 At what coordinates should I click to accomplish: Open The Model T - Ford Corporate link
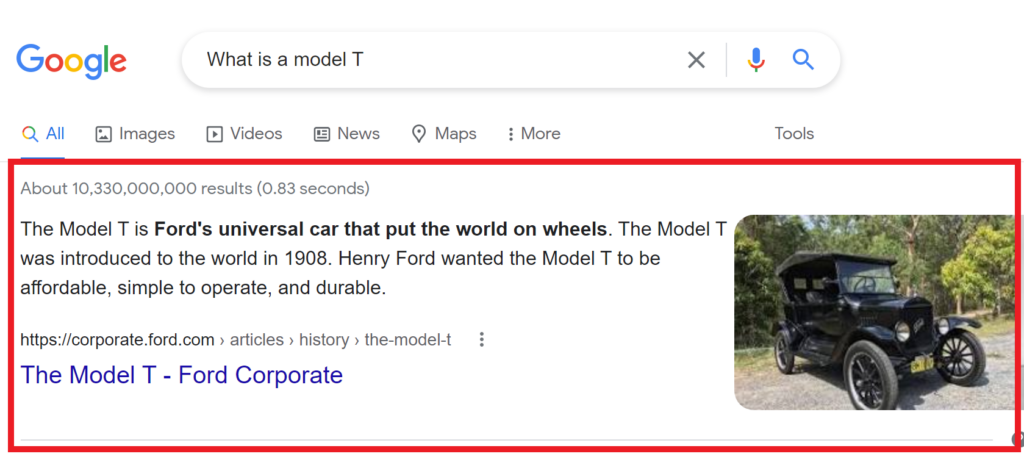[x=182, y=375]
